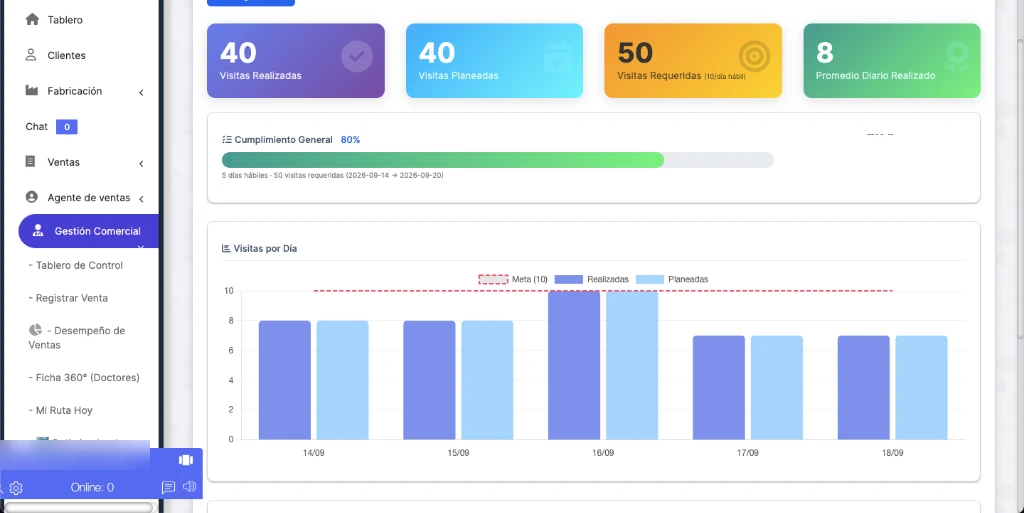Click the chat message bubble icon
This screenshot has height=513, width=1024.
pyautogui.click(x=168, y=487)
